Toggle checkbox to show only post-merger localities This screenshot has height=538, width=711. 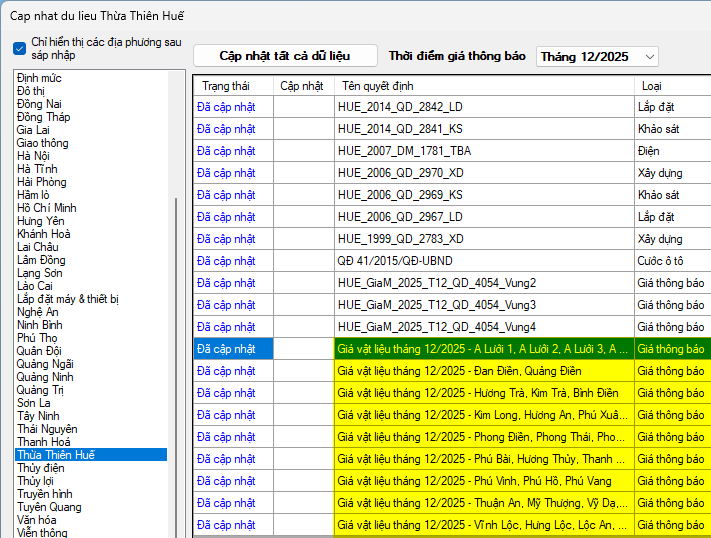pos(20,48)
